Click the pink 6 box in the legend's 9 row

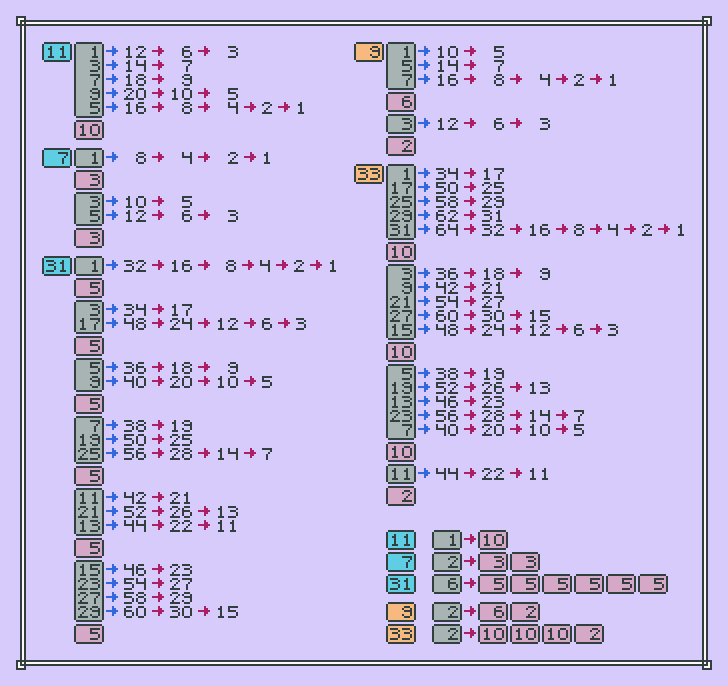[493, 612]
